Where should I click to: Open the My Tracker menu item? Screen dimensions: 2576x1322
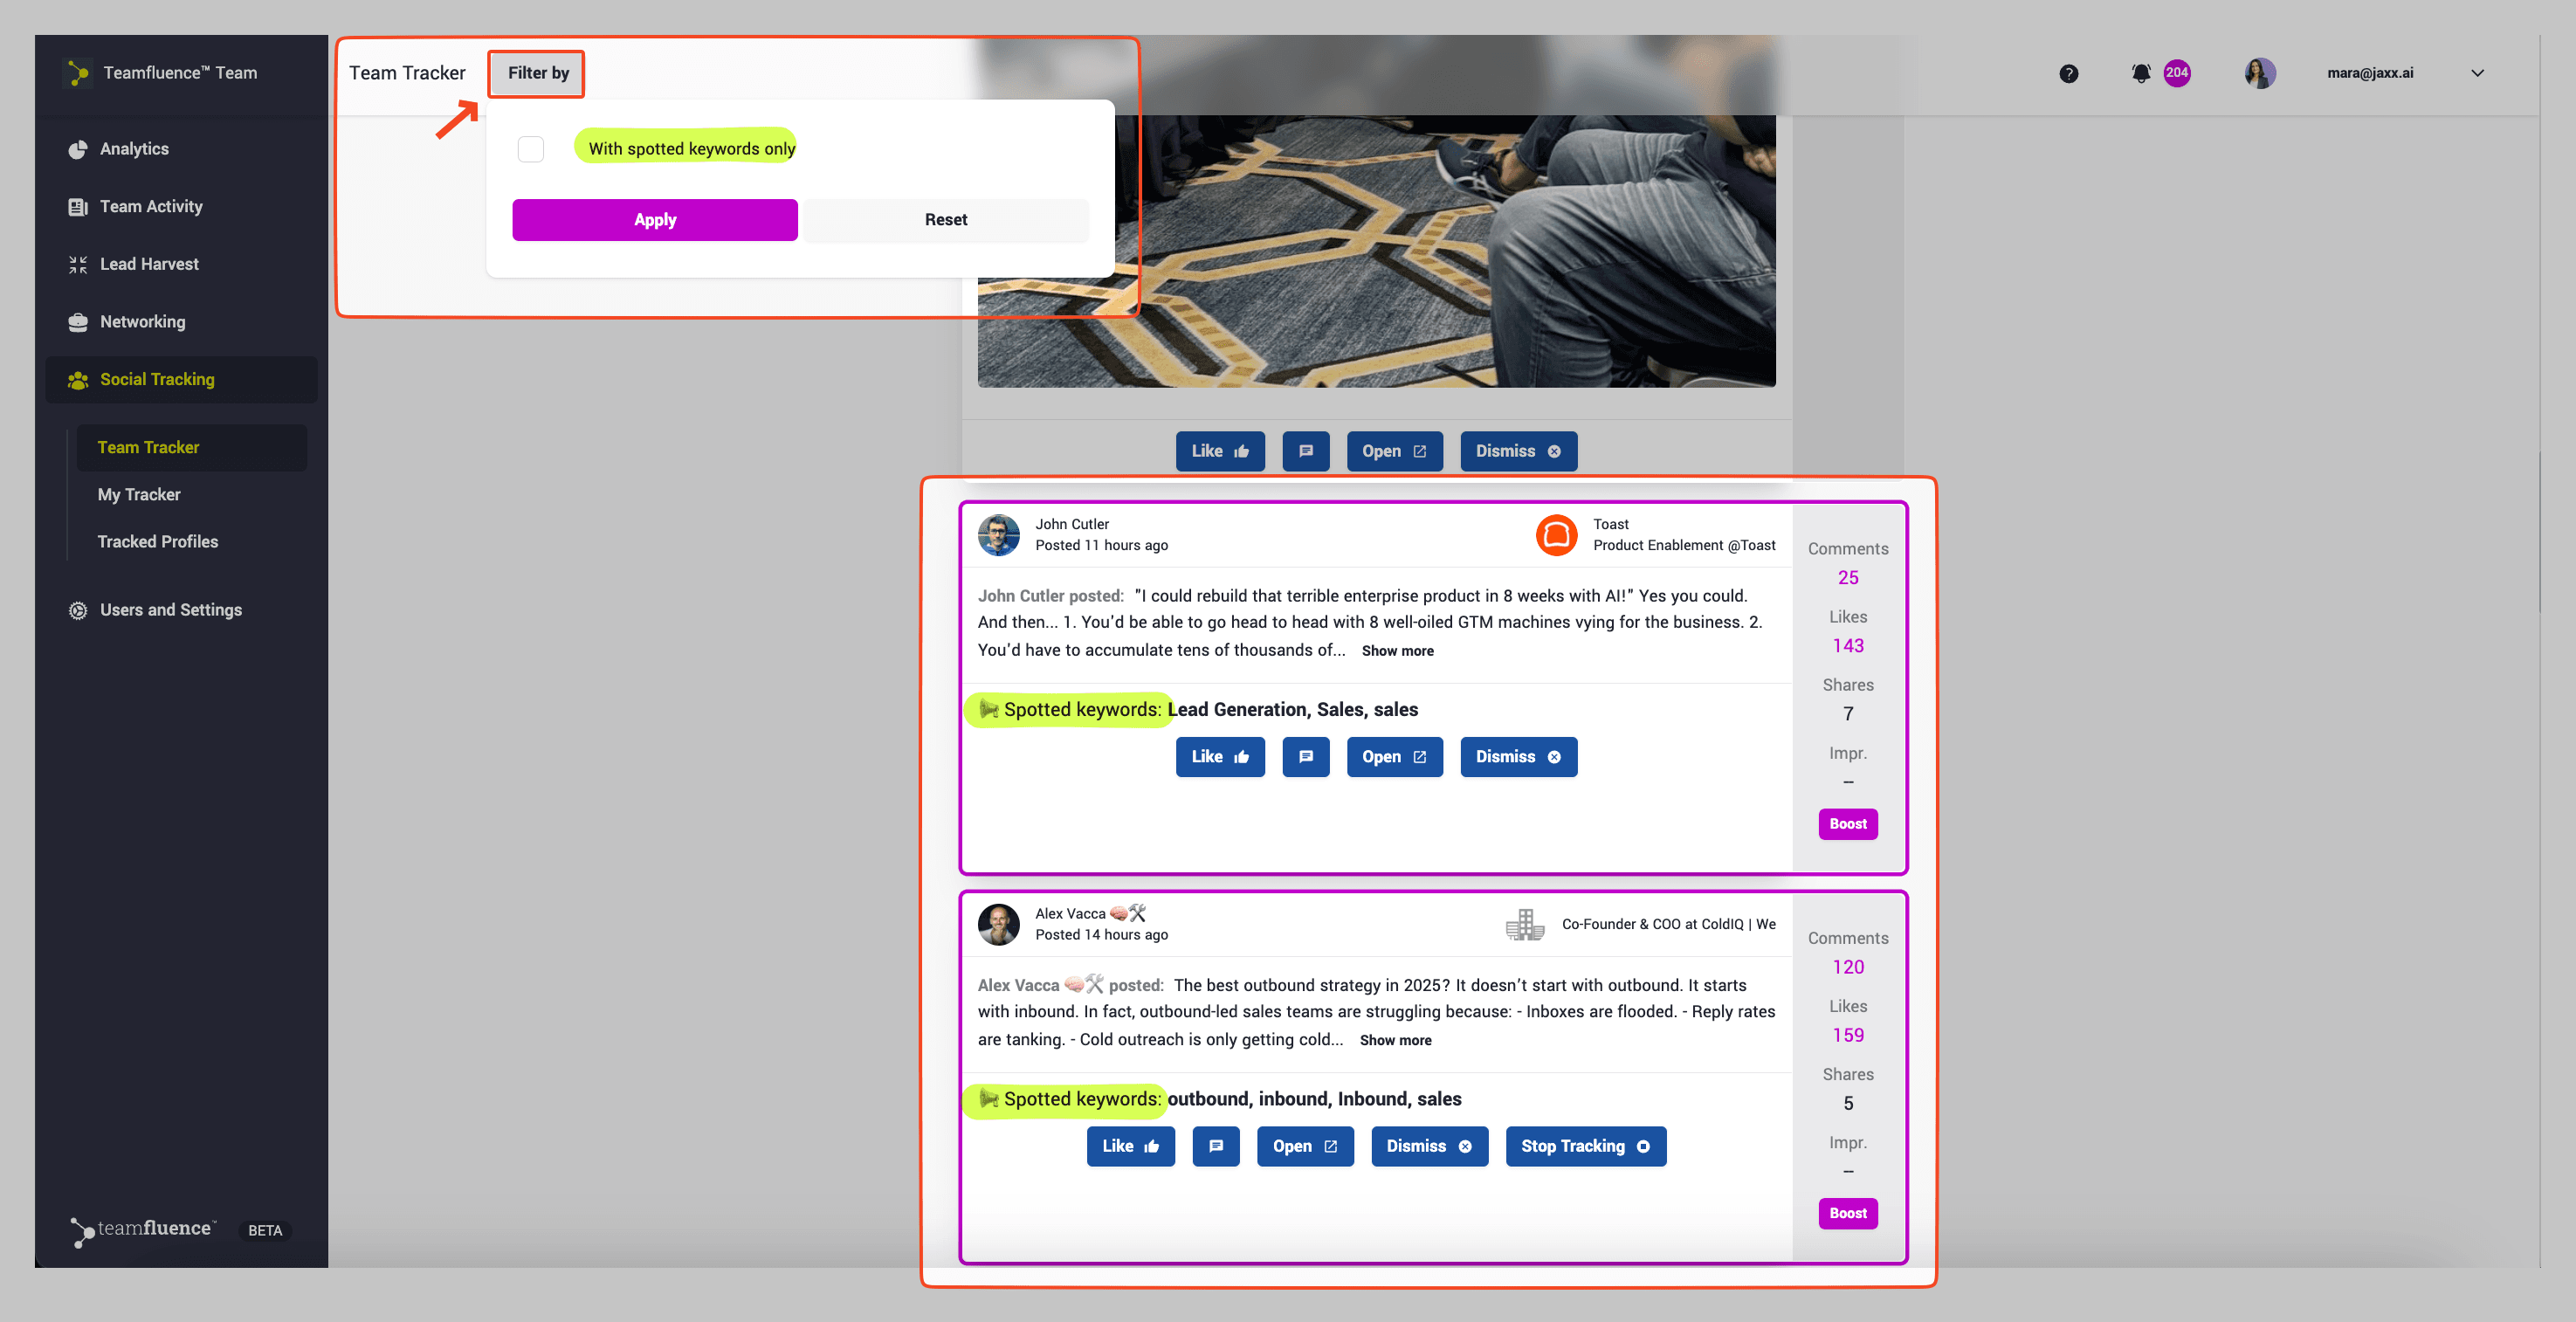tap(139, 494)
